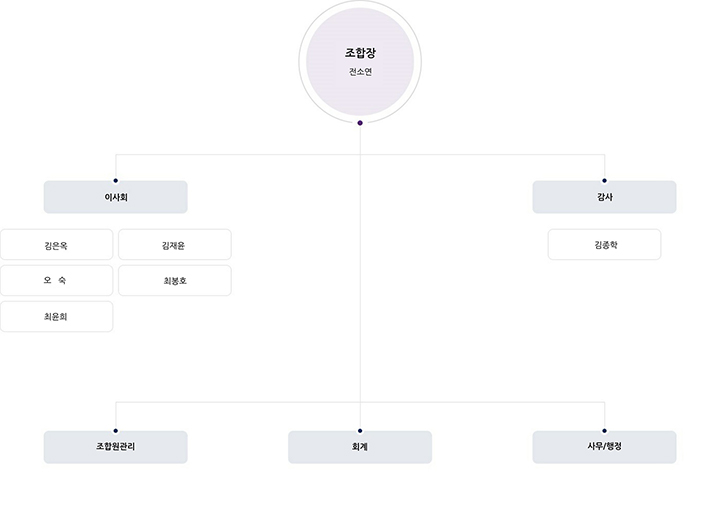Select the 이사회 box
The image size is (720, 505).
tap(115, 197)
